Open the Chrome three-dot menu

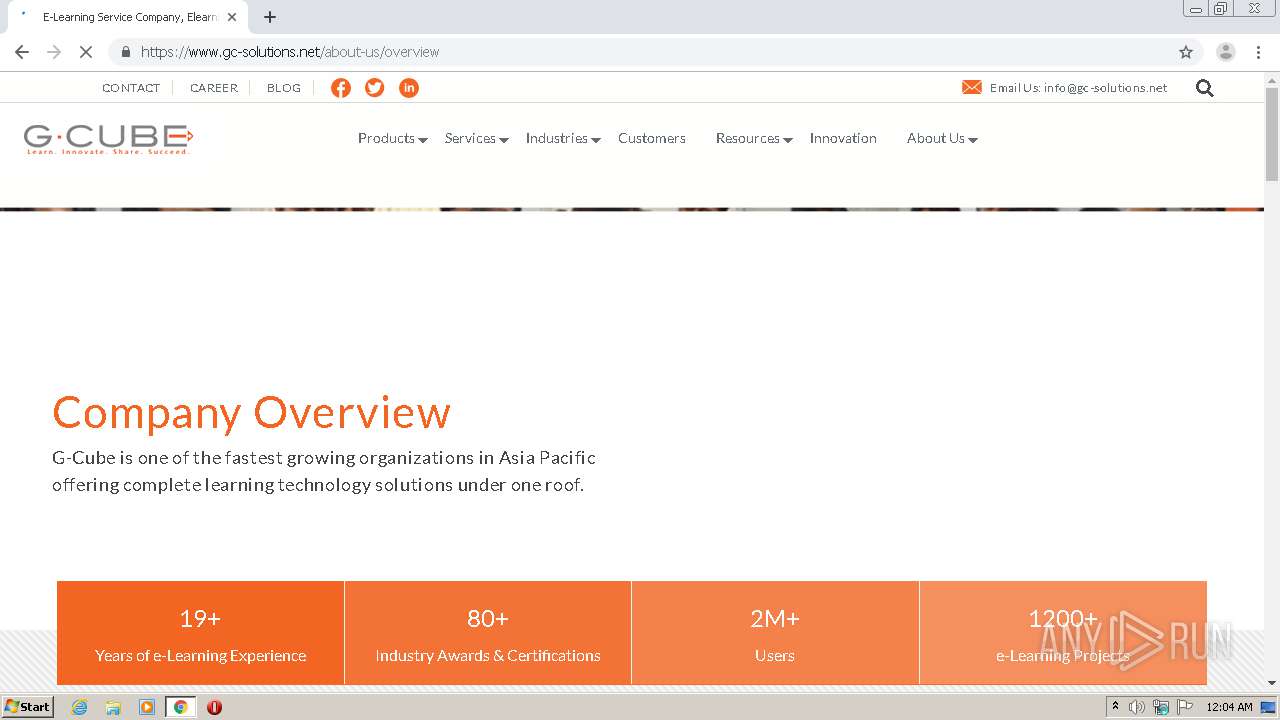click(x=1259, y=52)
